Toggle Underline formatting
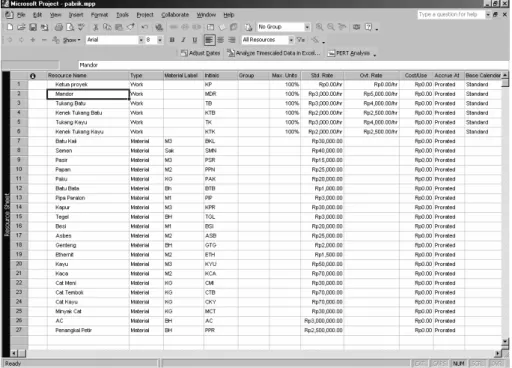 click(195, 40)
